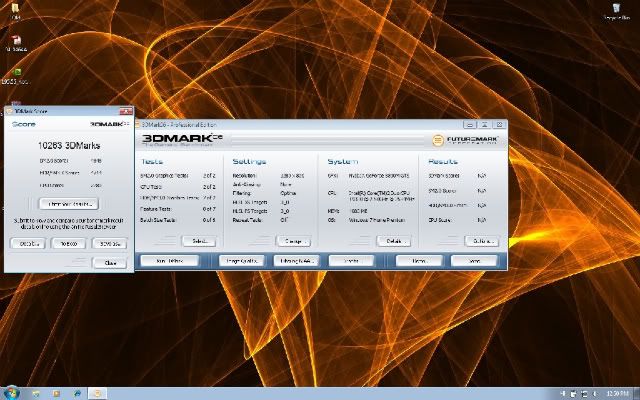
Task: Click Select button under Tests section
Action: click(x=199, y=241)
